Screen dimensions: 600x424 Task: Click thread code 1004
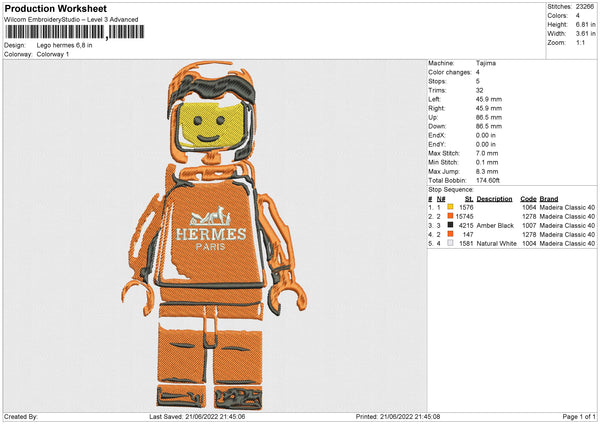529,243
